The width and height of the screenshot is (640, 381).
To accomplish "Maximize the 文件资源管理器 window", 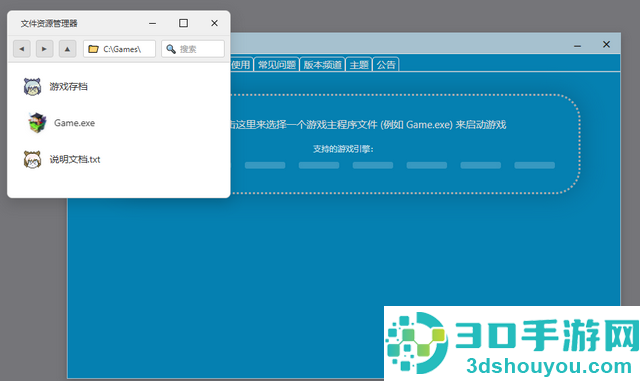I will click(183, 23).
